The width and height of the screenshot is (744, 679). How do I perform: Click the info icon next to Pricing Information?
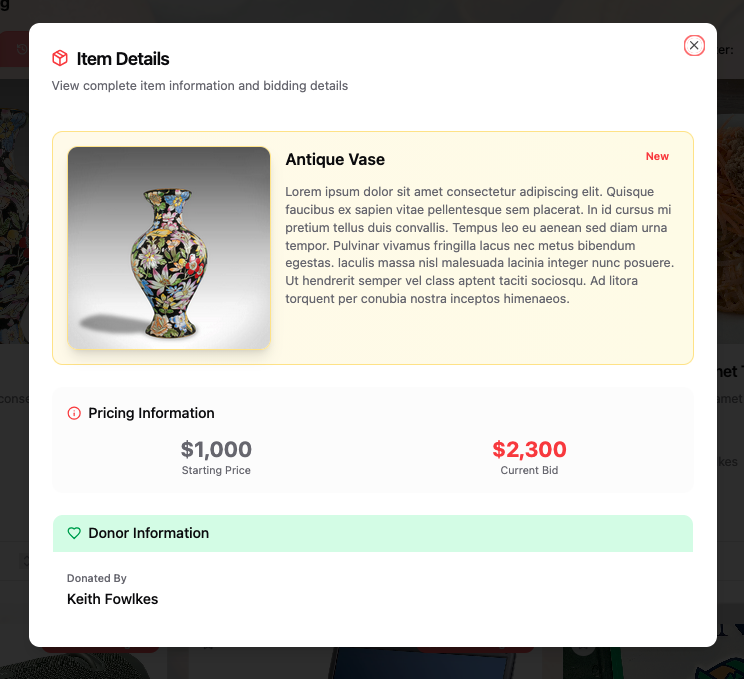(74, 413)
